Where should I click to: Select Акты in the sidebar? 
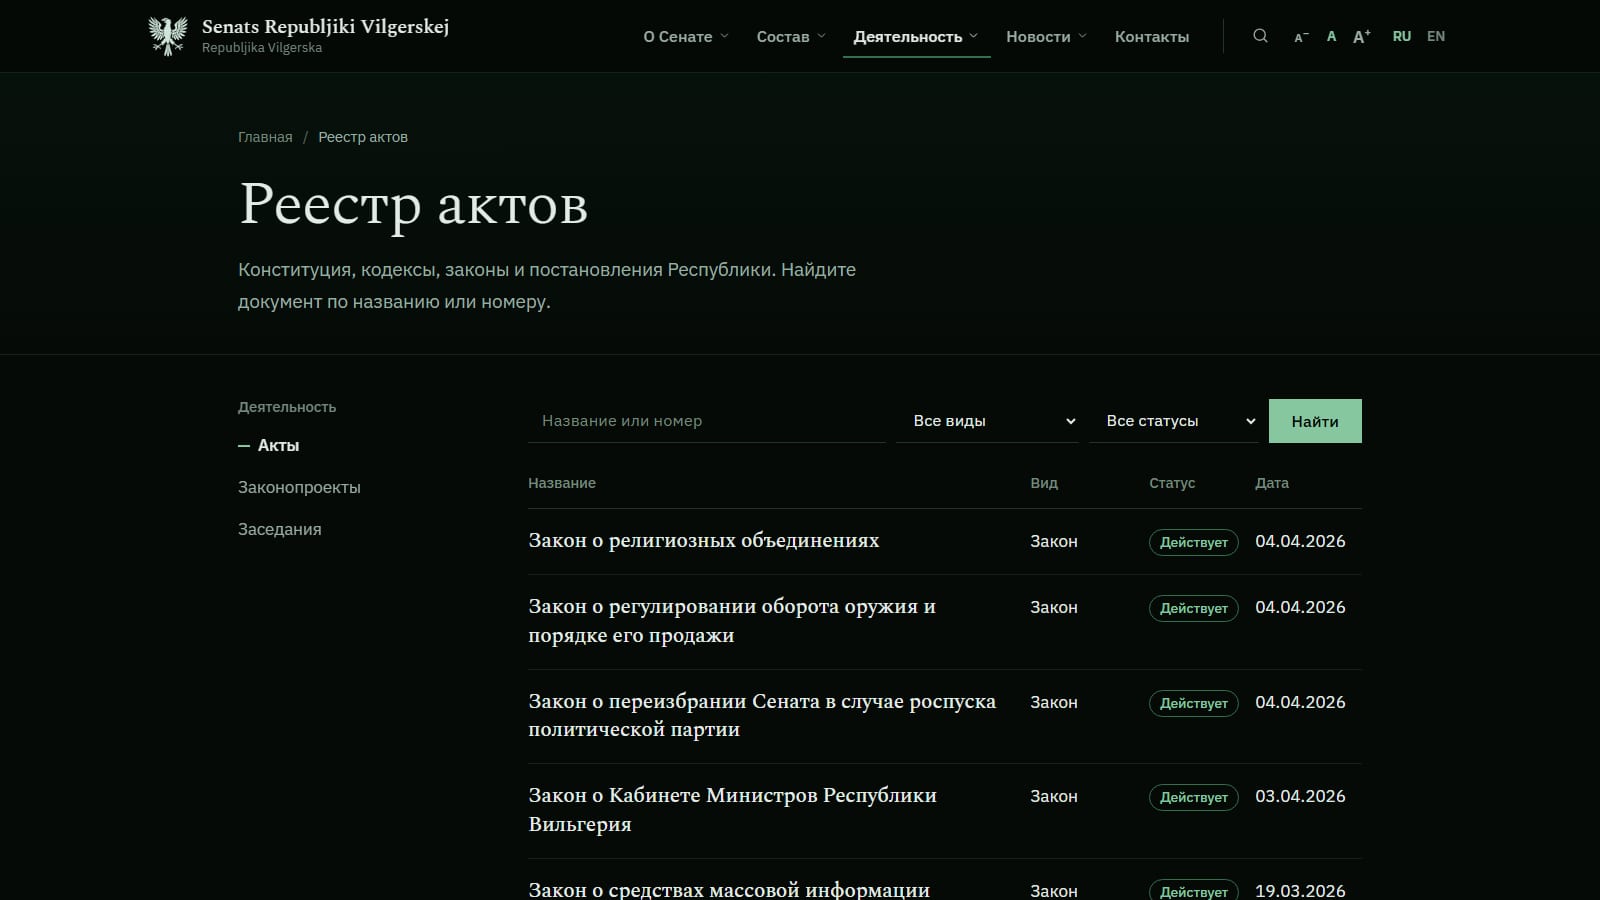[278, 445]
